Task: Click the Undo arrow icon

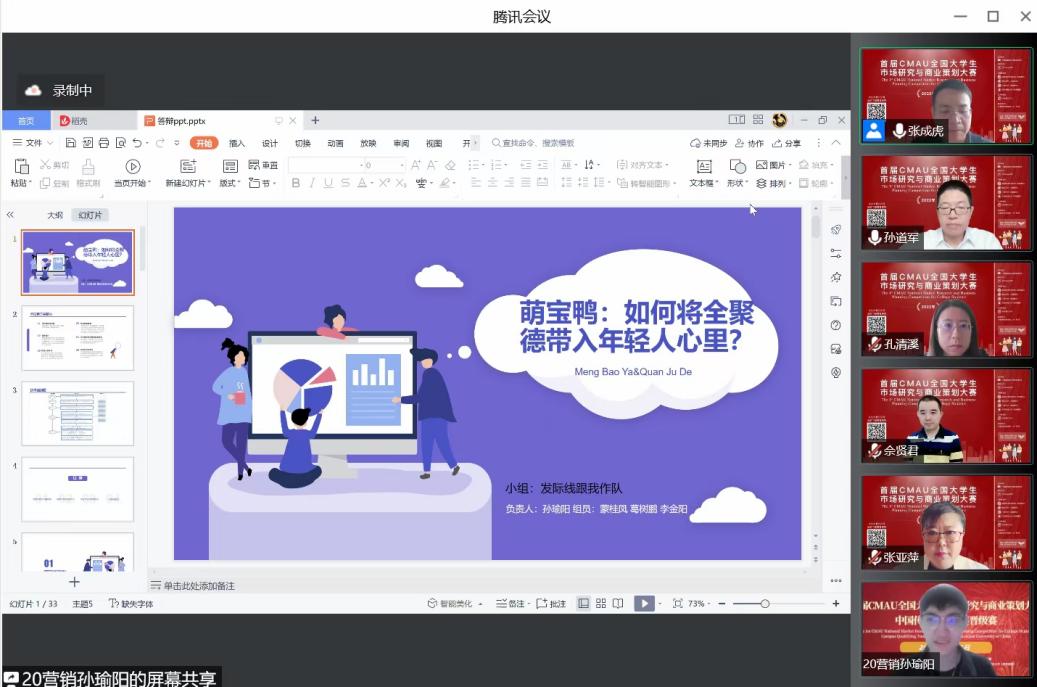Action: tap(138, 143)
